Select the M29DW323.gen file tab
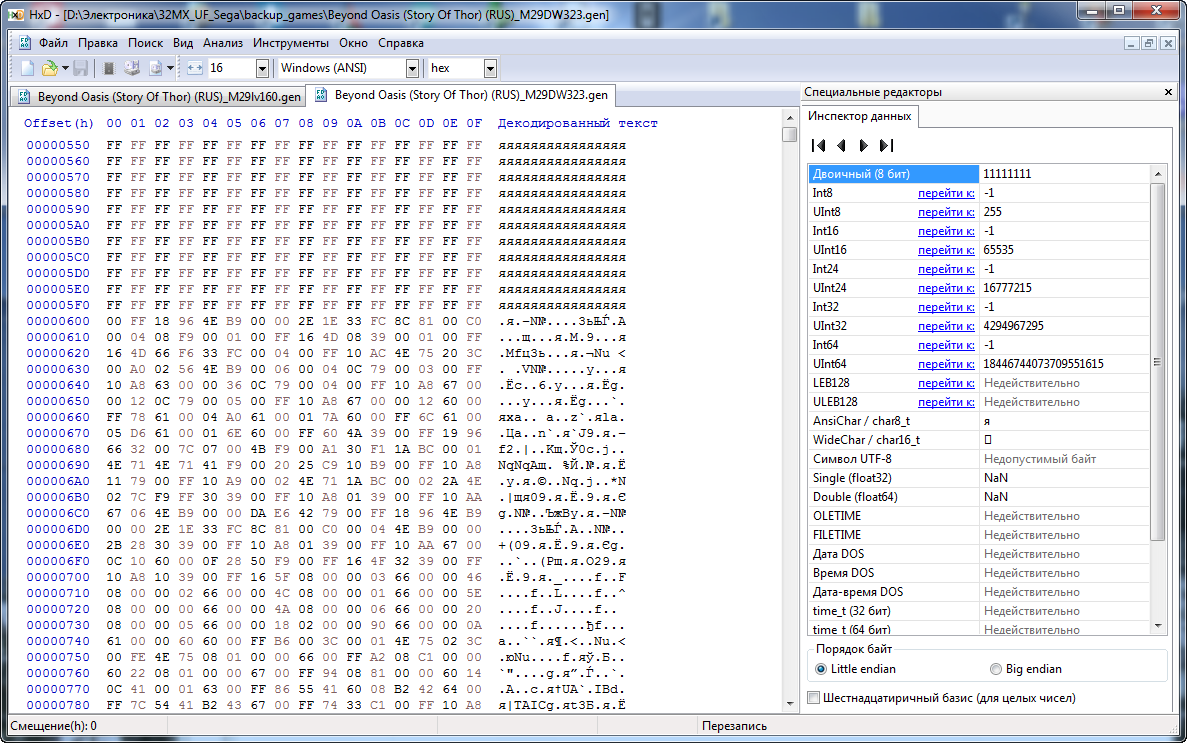Screen dimensions: 1187x743 [x=462, y=95]
